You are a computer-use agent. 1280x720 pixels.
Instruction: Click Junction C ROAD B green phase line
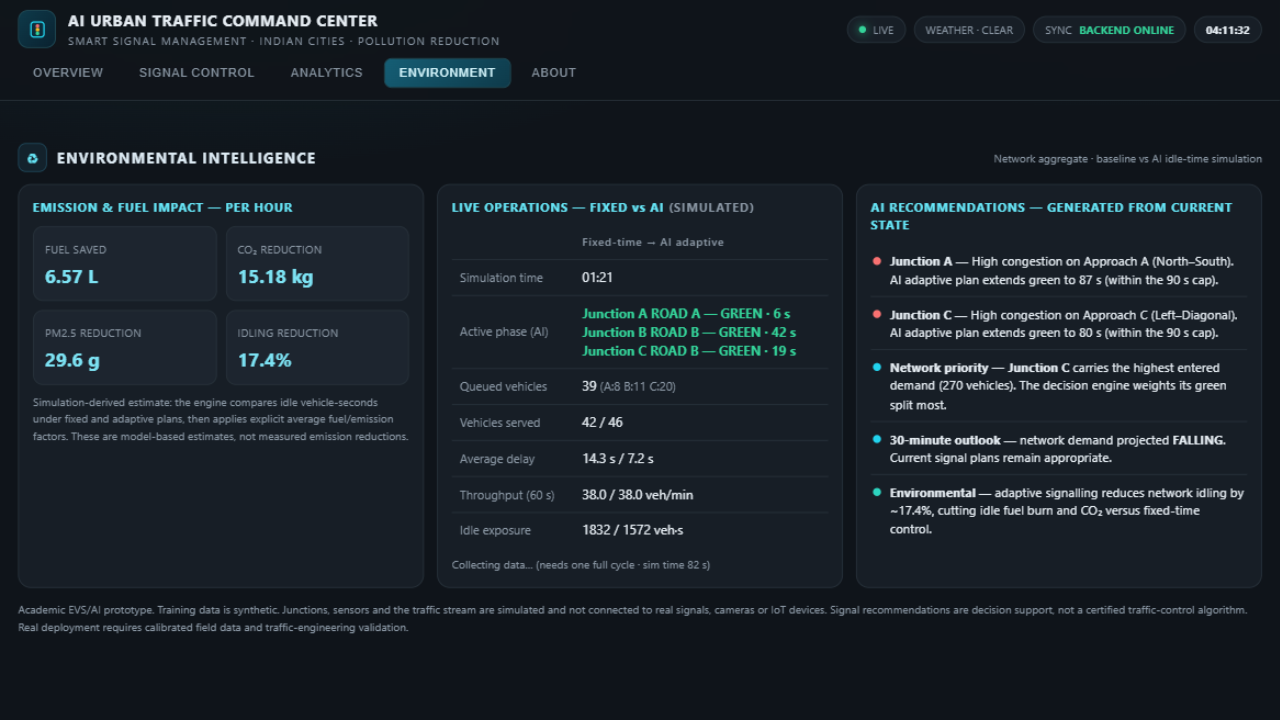[689, 351]
